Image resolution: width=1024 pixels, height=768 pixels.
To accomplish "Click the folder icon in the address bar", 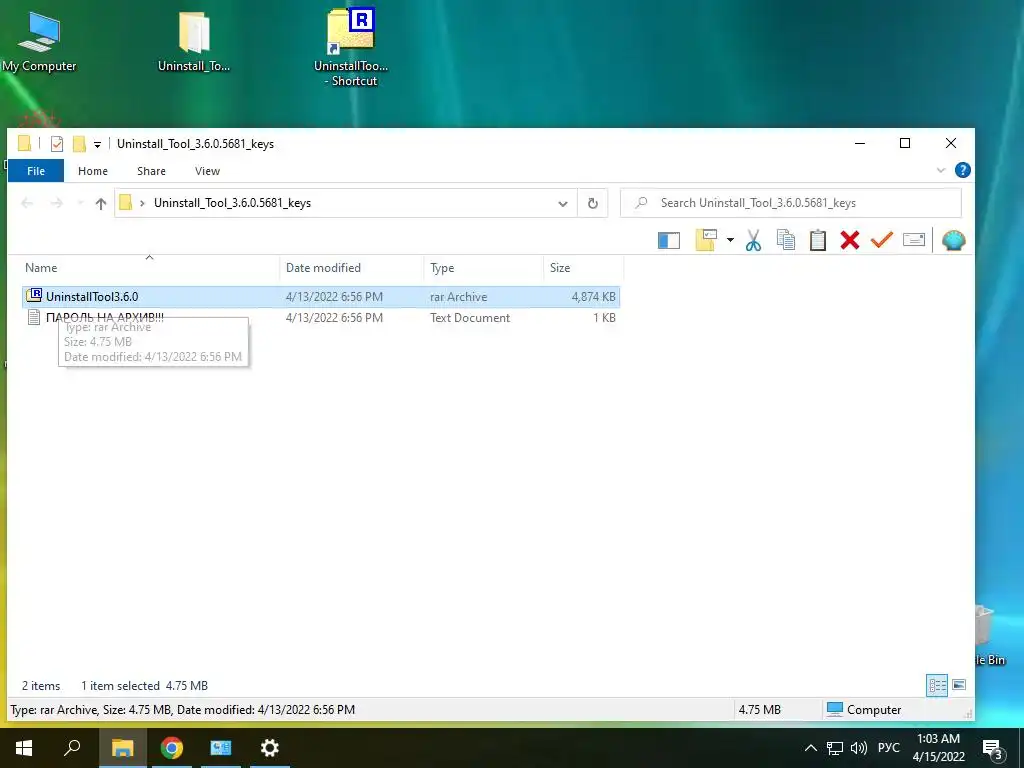I will [125, 203].
